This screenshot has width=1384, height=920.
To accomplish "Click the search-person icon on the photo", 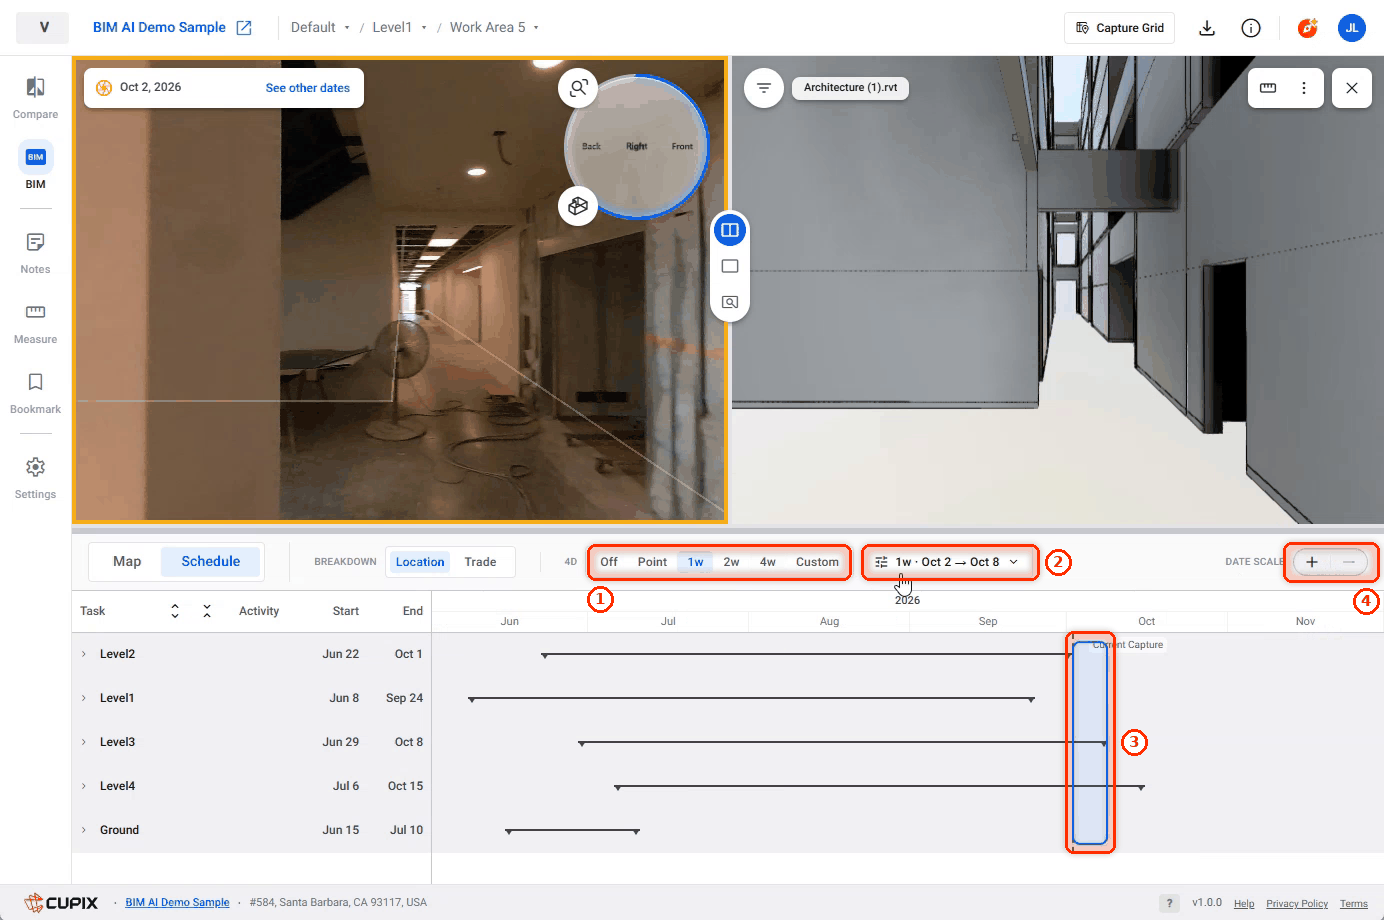I will coord(578,88).
